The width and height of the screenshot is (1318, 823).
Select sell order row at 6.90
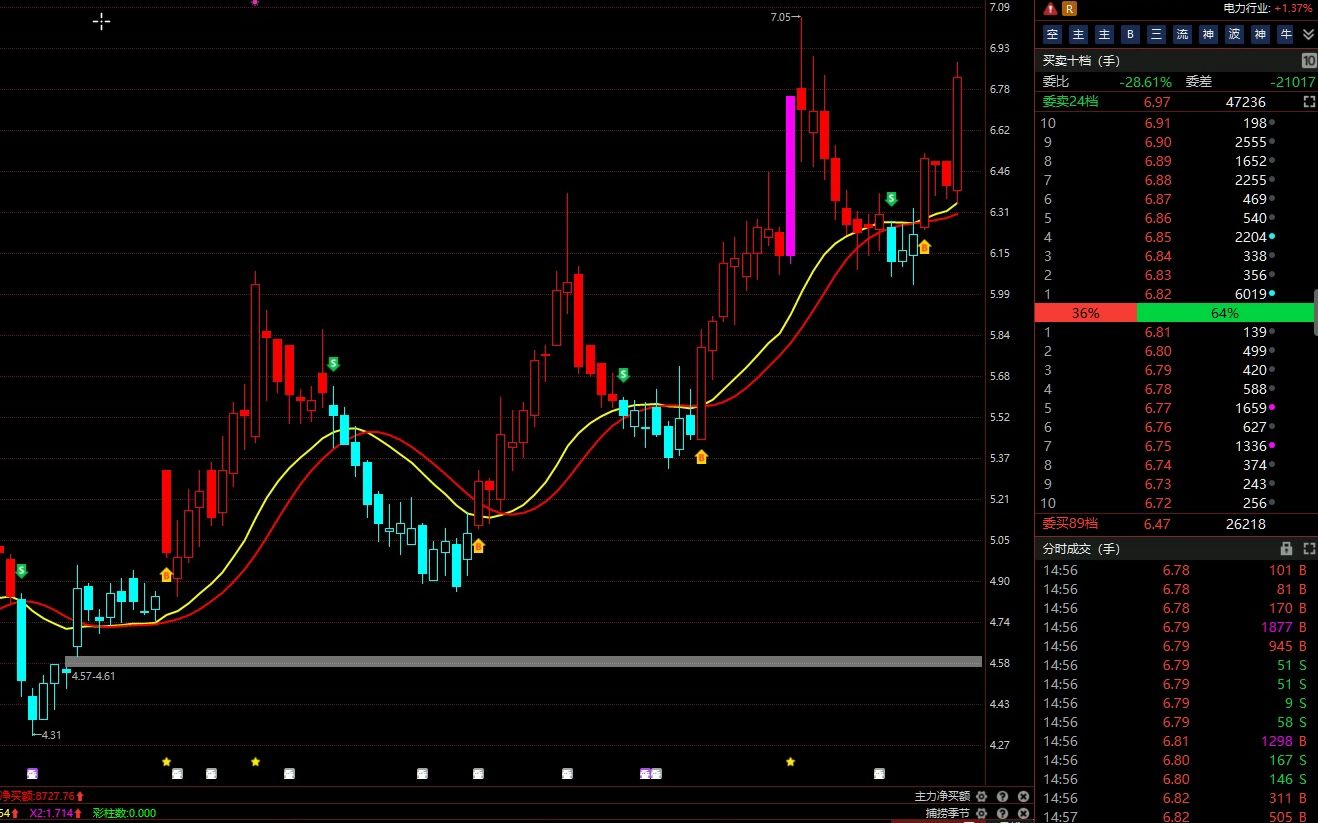[x=1174, y=142]
